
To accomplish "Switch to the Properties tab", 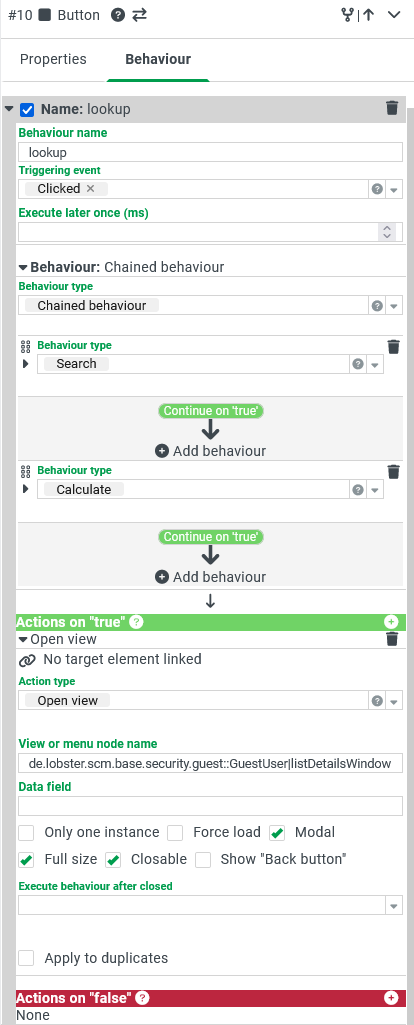I will 53,59.
